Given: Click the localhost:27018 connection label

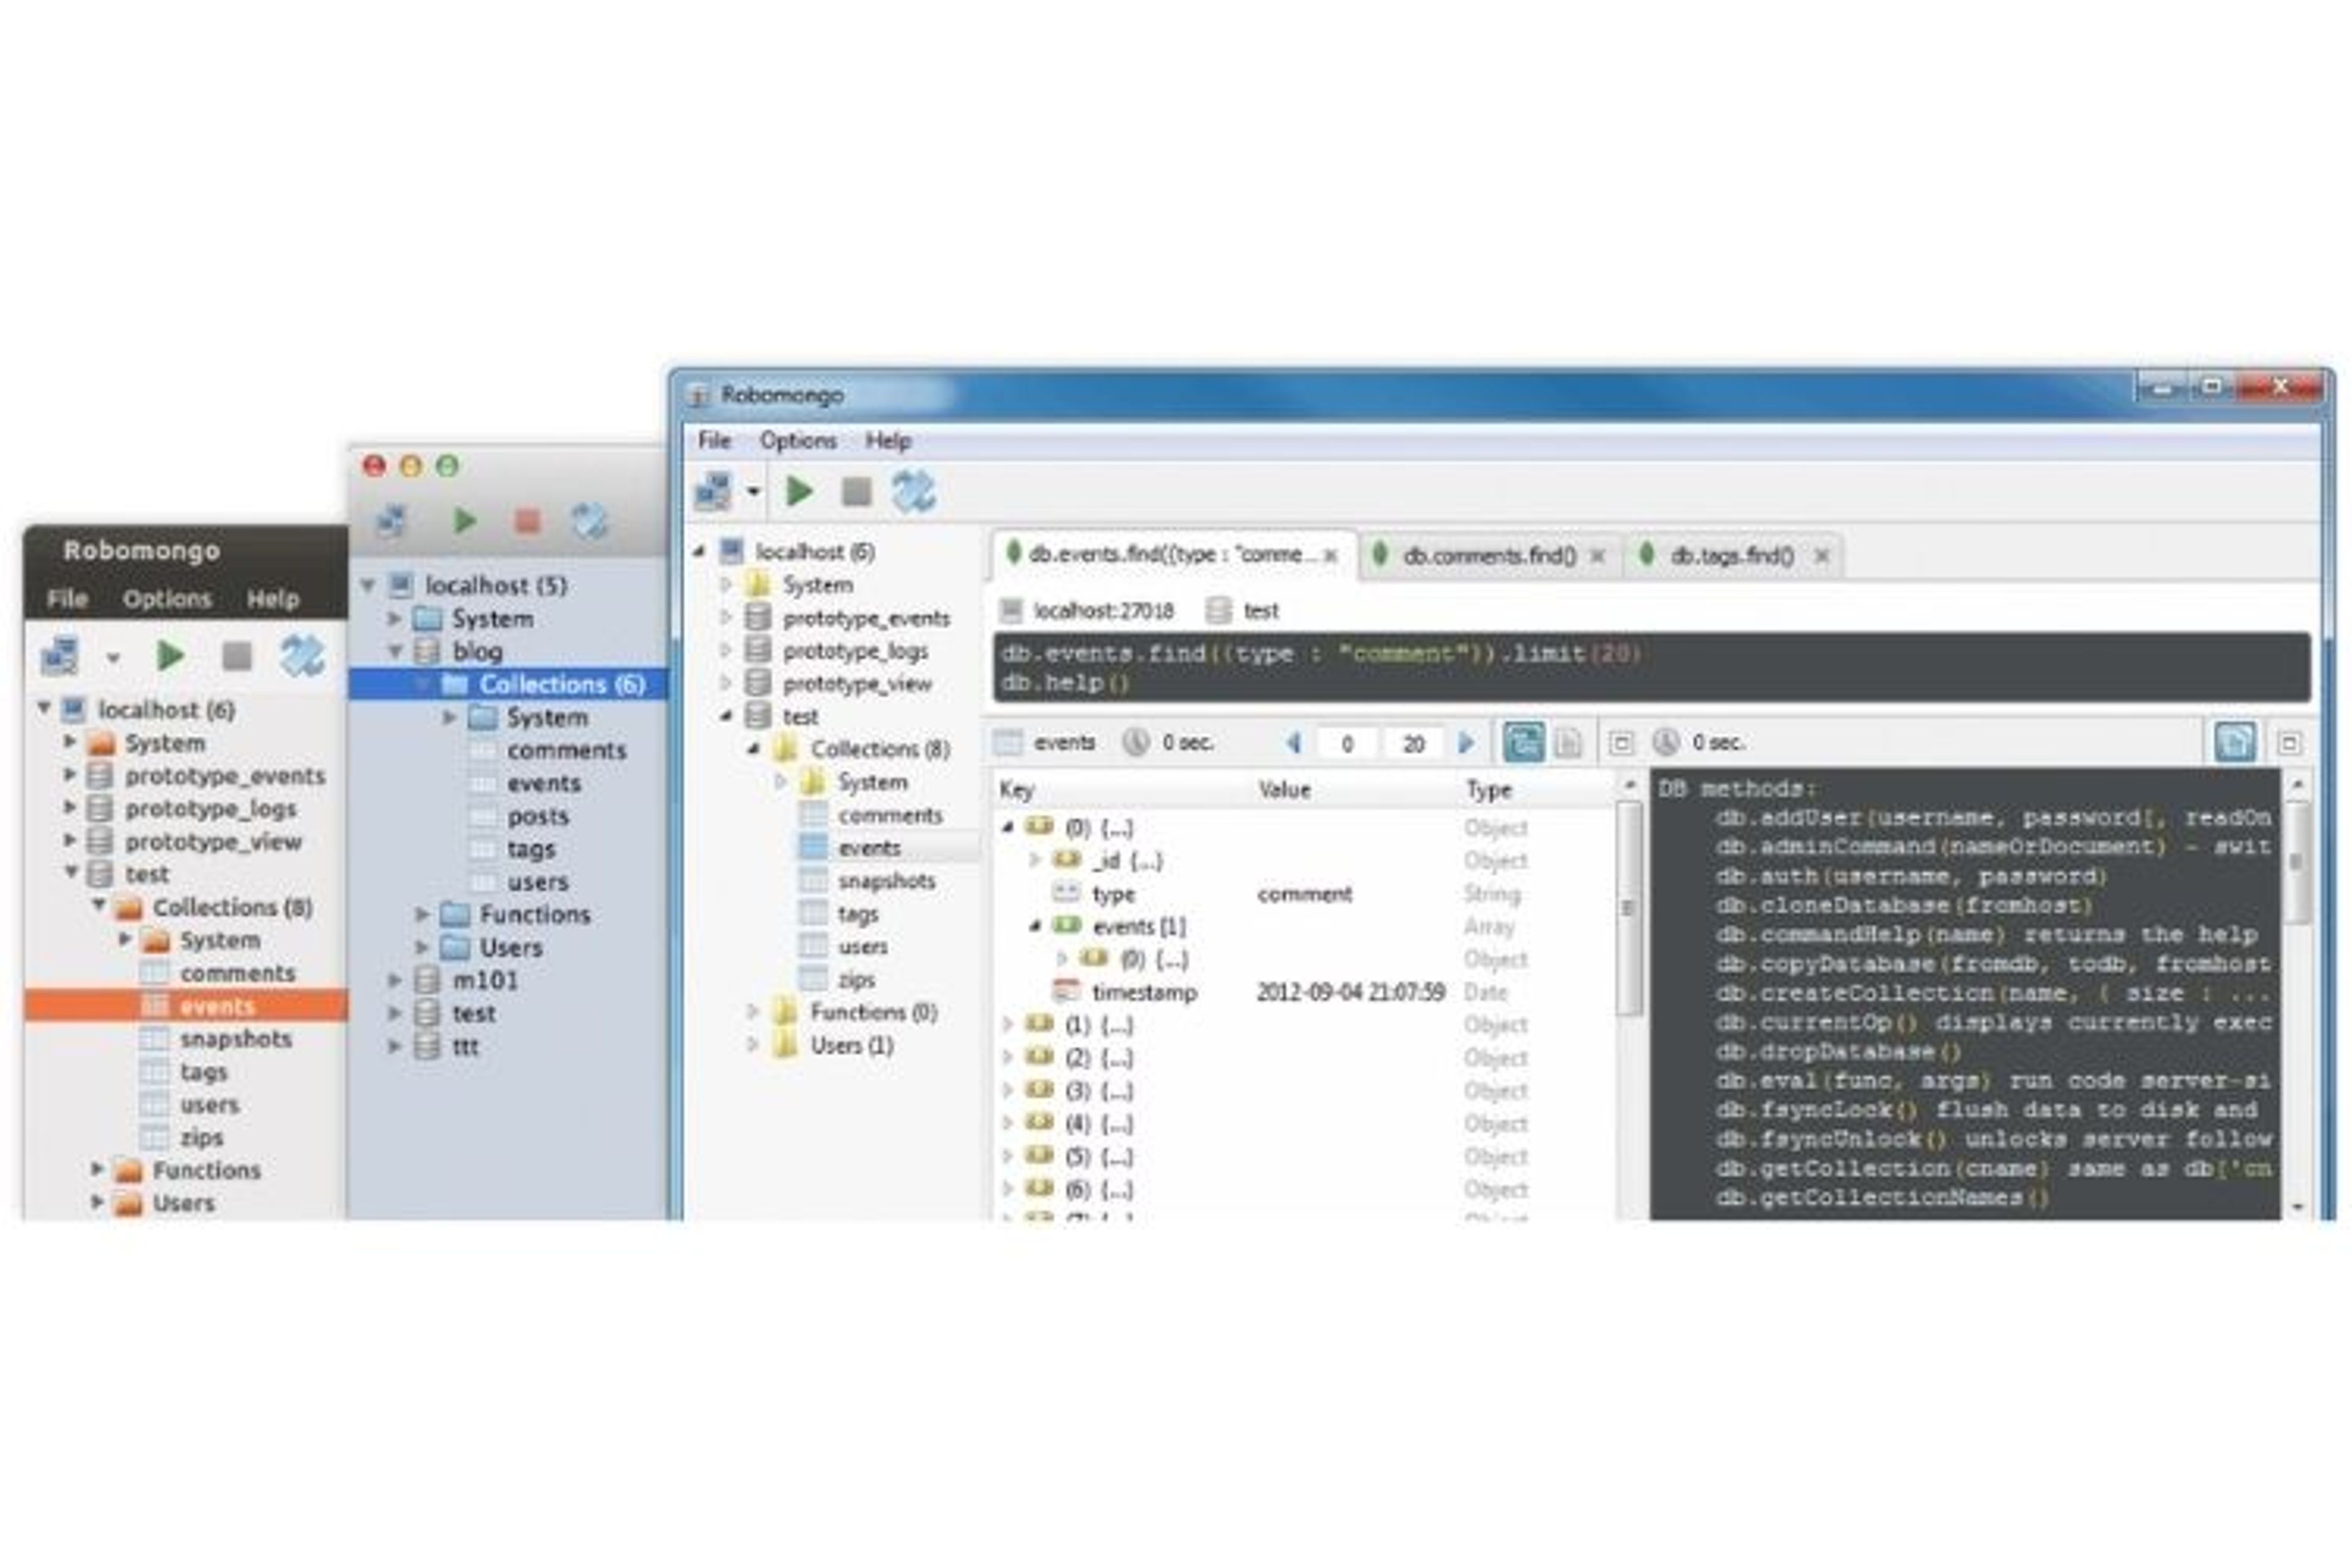Looking at the screenshot, I should pyautogui.click(x=1103, y=610).
